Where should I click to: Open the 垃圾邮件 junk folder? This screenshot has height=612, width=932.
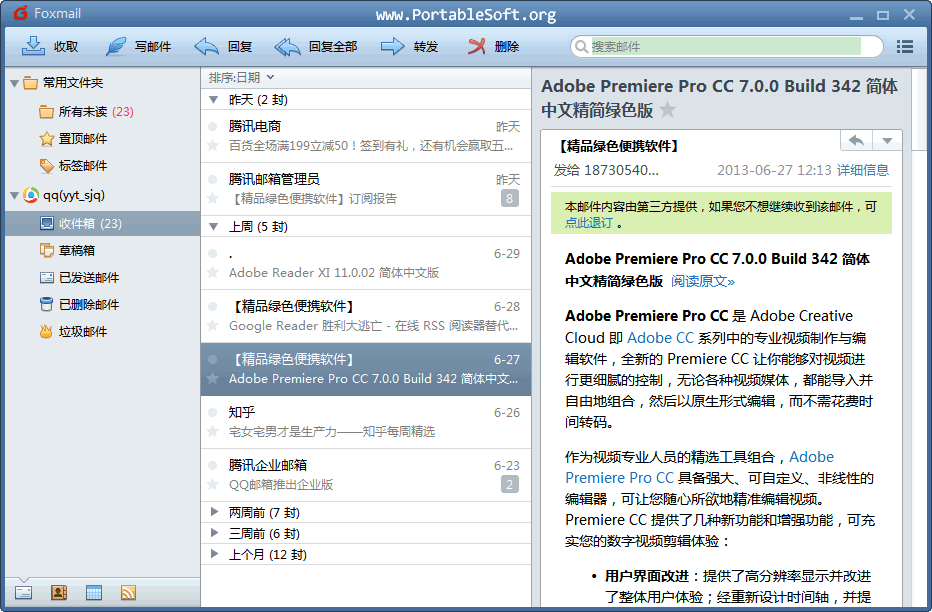point(82,331)
